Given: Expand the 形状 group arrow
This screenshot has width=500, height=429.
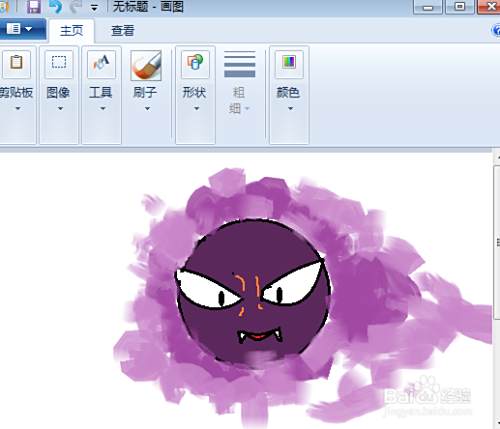Looking at the screenshot, I should point(197,108).
